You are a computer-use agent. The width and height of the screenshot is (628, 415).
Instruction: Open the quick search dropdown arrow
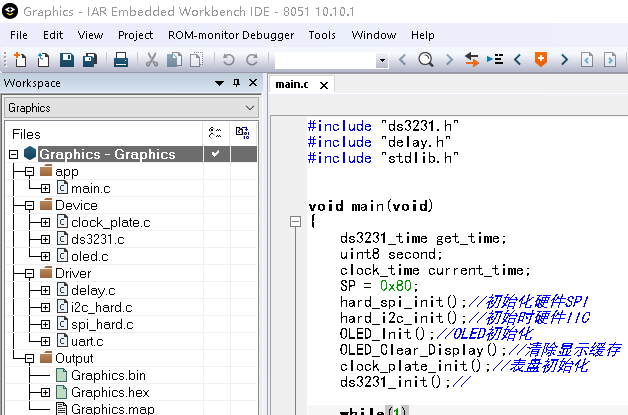coord(382,60)
